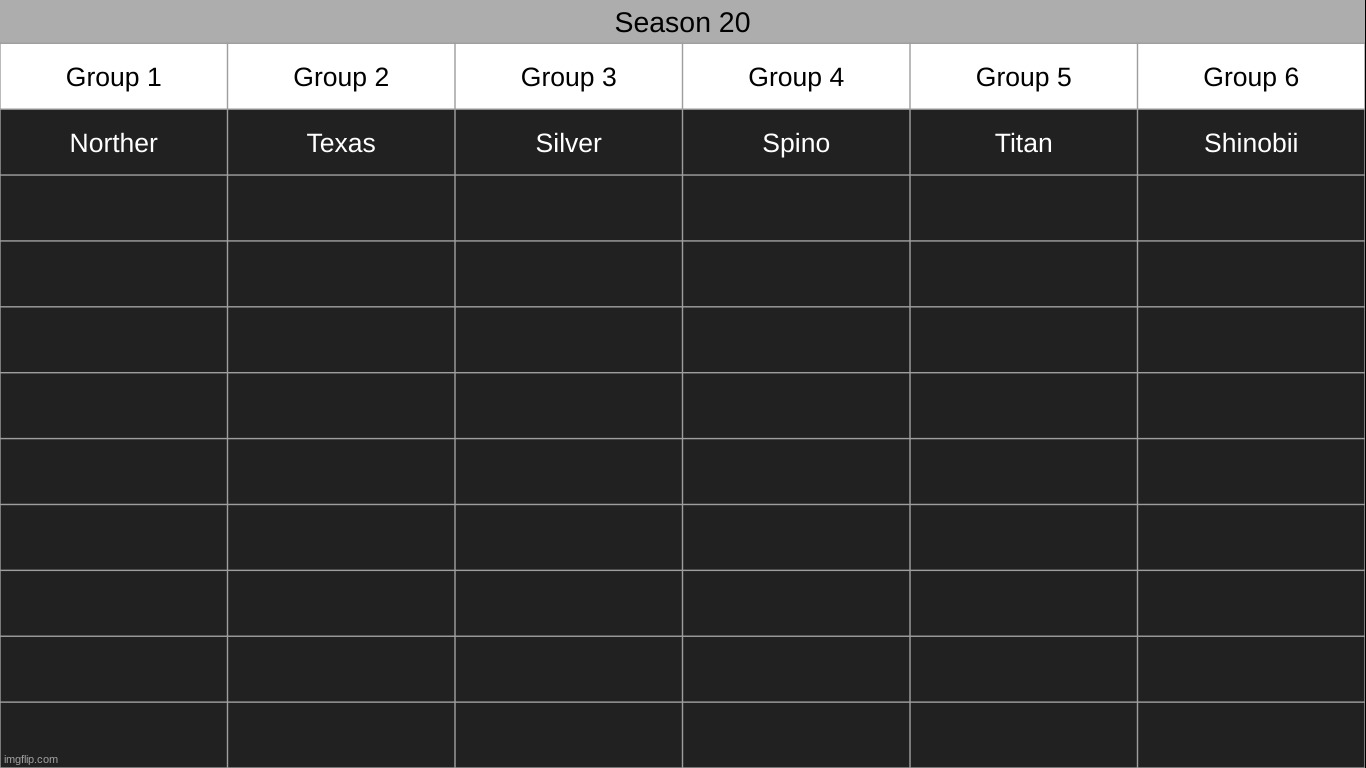Select the Group 5 header cell

[x=1023, y=77]
